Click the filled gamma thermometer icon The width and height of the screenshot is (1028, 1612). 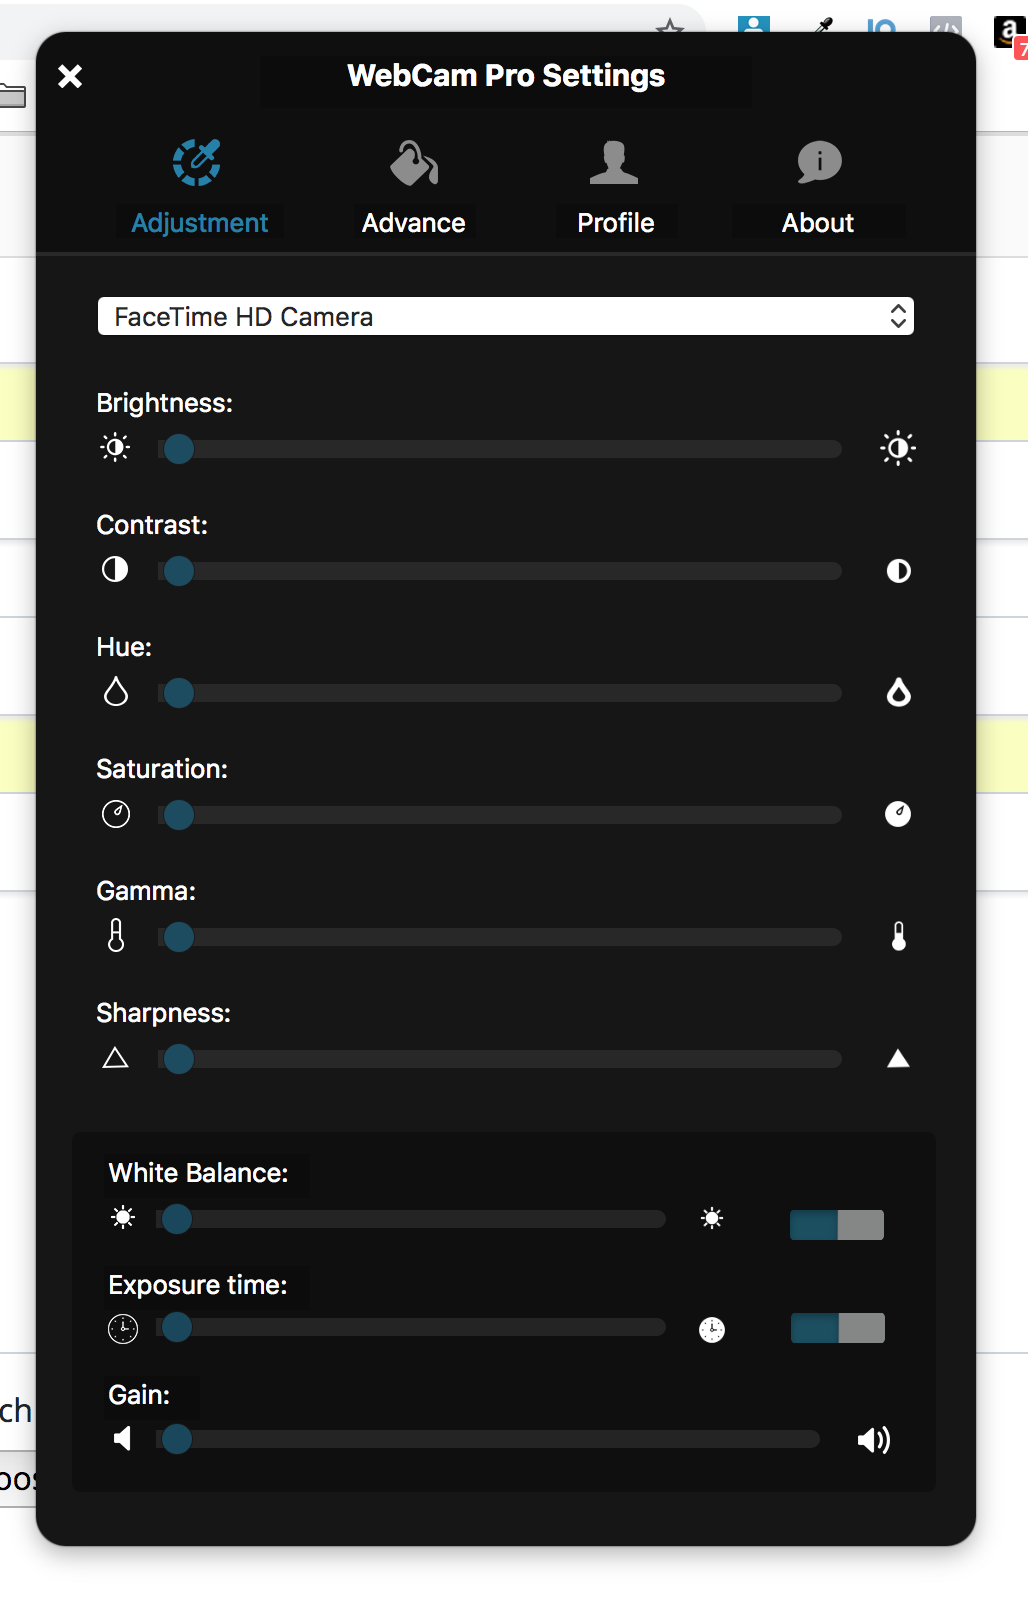point(899,936)
